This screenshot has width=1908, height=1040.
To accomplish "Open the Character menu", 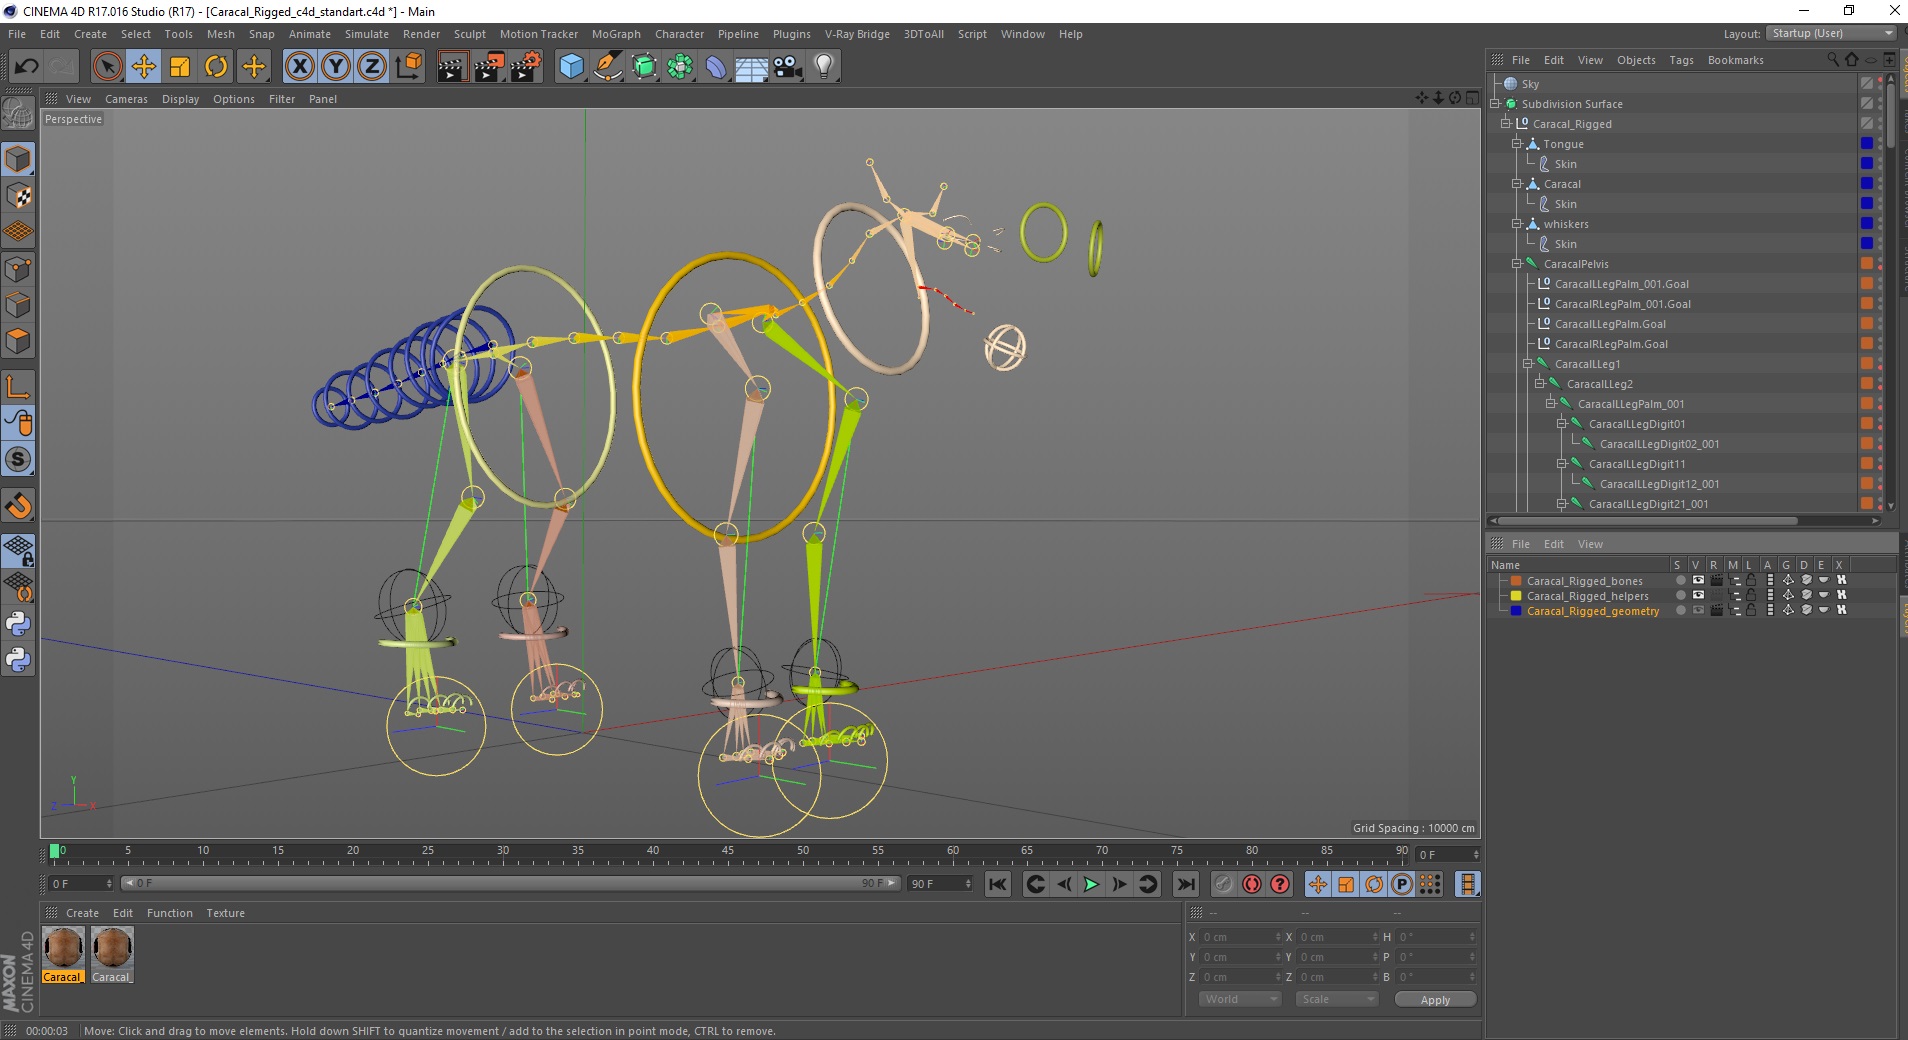I will [679, 34].
